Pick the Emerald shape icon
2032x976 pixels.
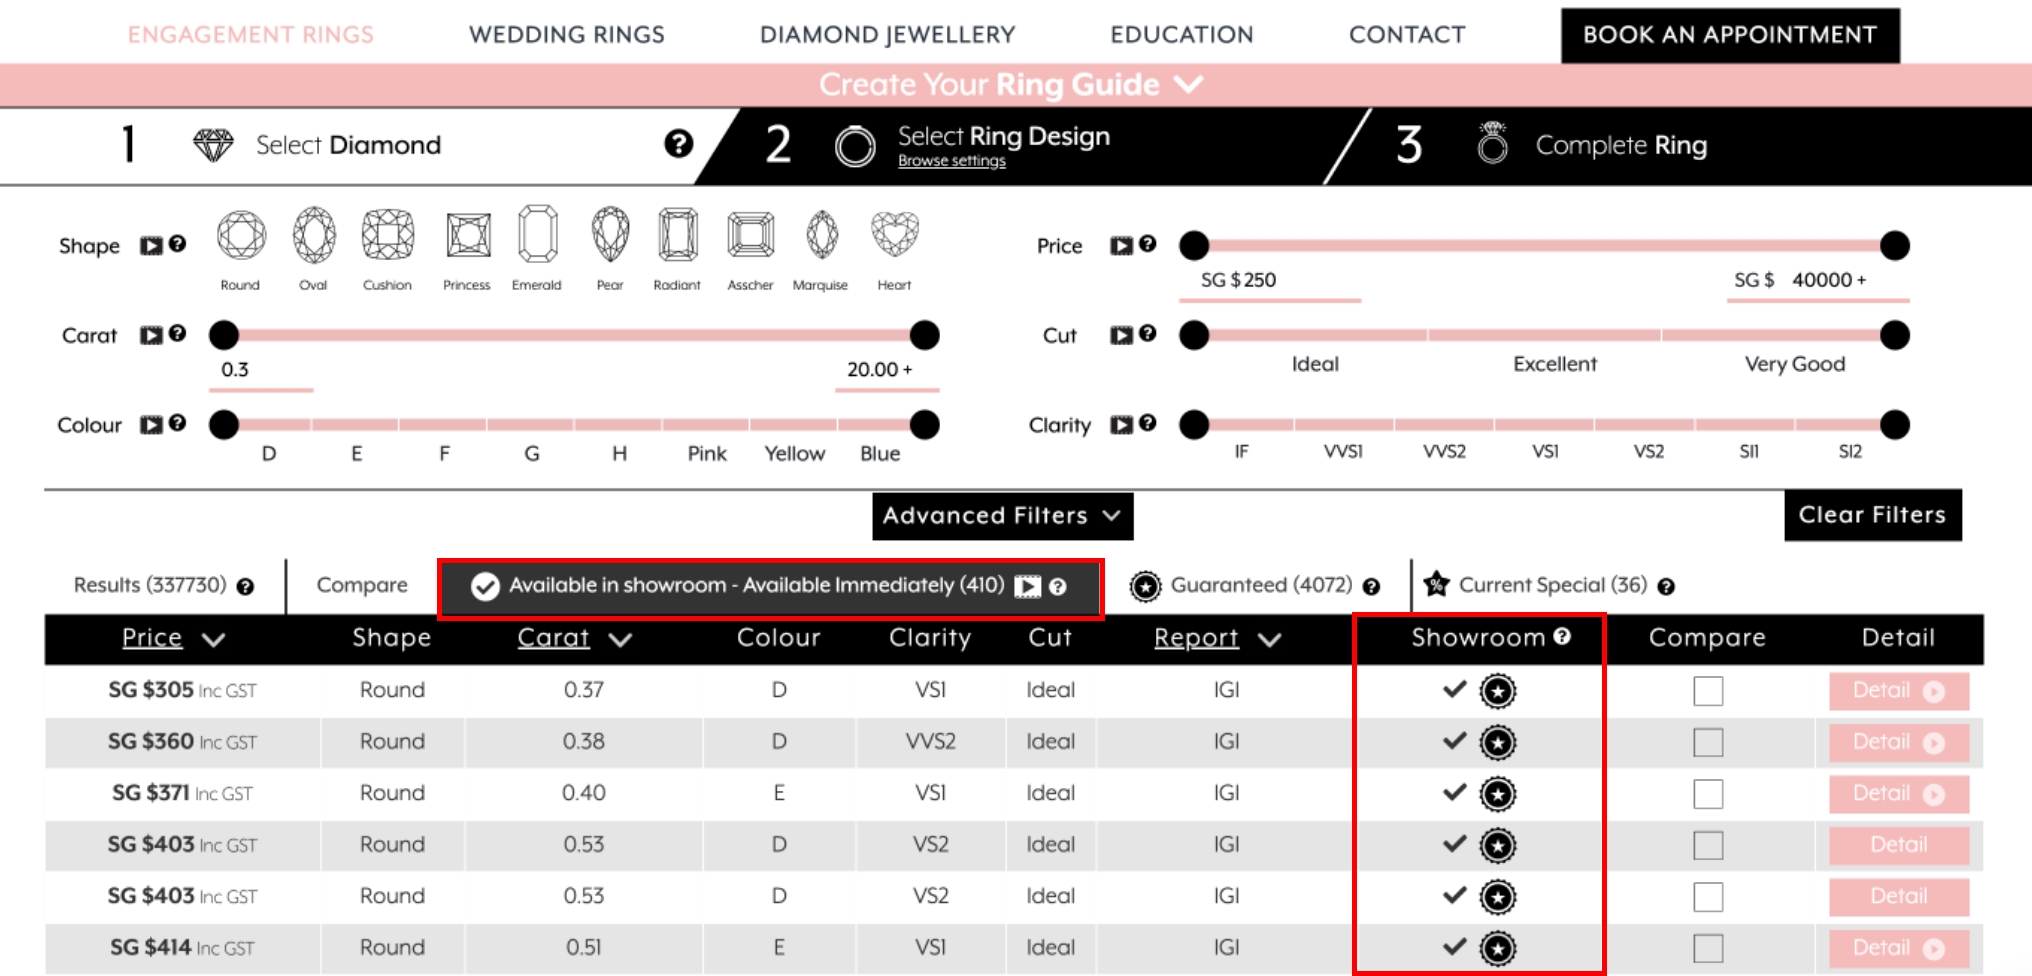tap(537, 235)
